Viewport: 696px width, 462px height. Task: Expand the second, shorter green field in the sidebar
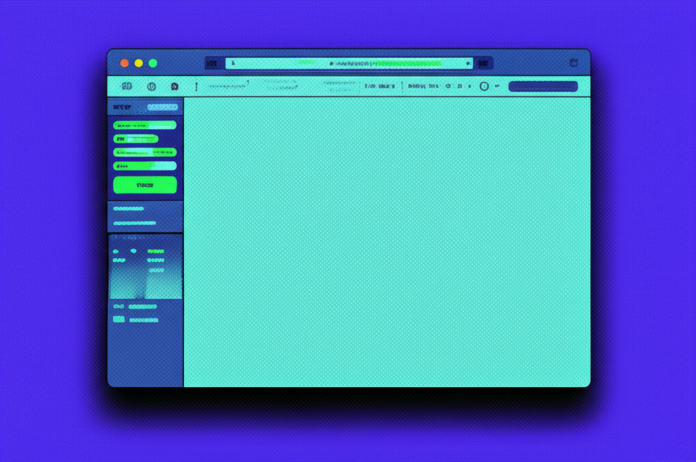pyautogui.click(x=136, y=139)
